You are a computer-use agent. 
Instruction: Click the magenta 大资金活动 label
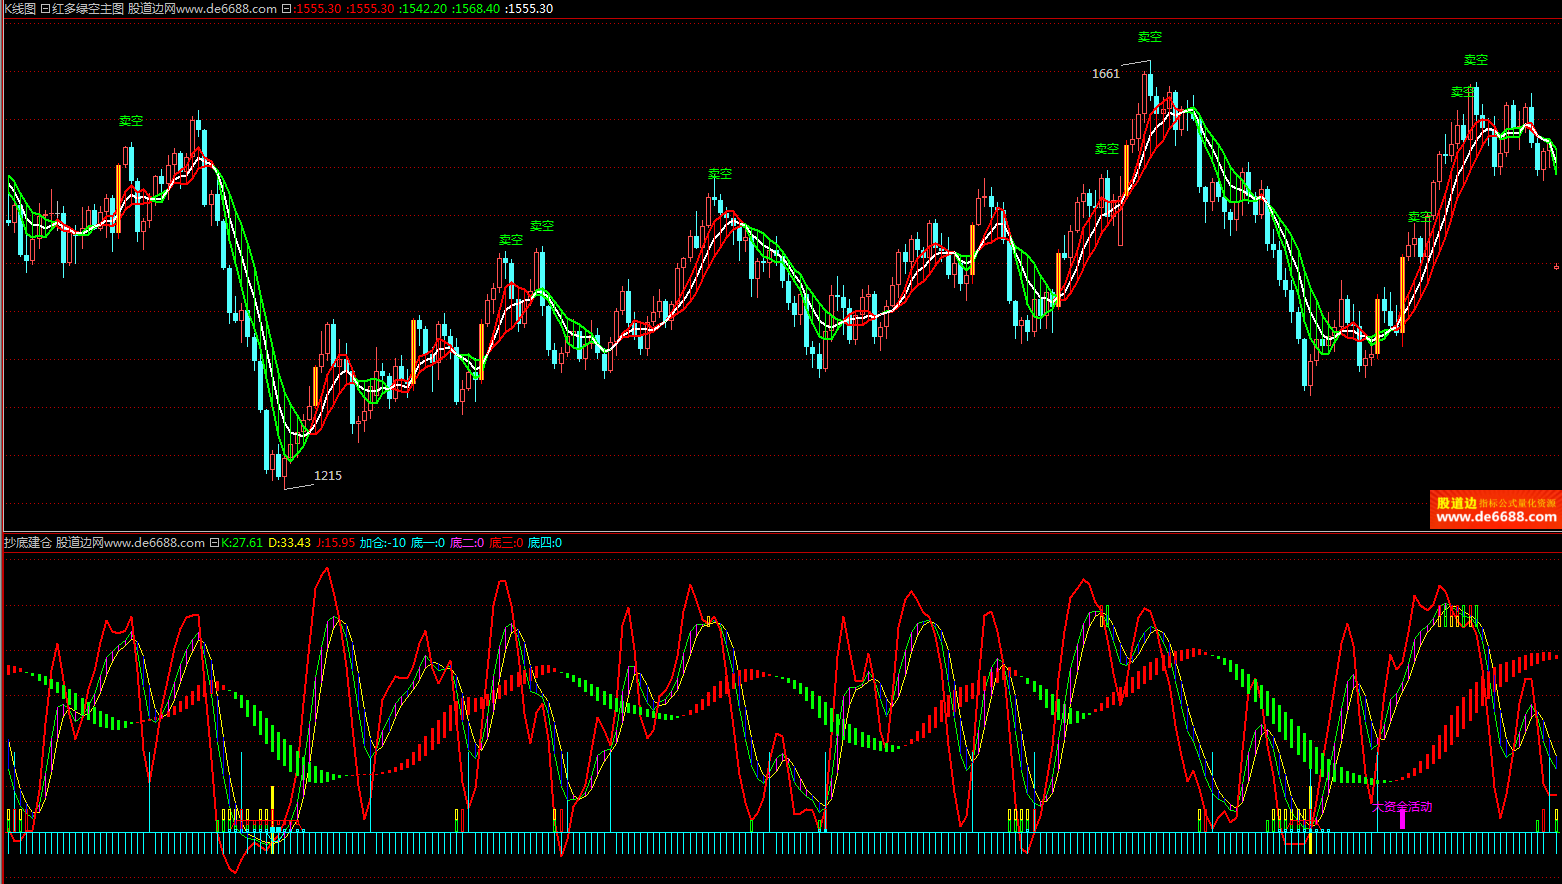[x=1402, y=806]
